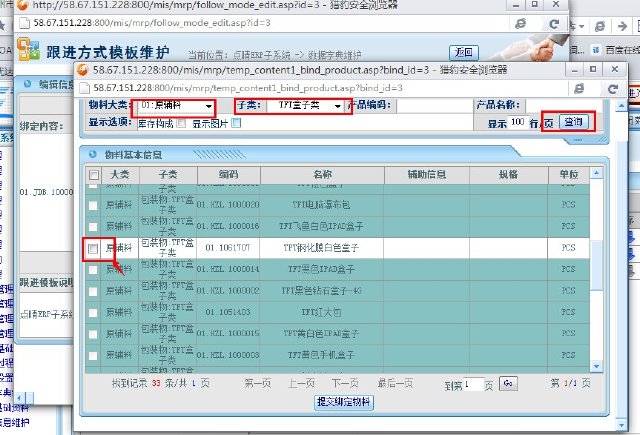Viewport: 640px width, 435px height.
Task: Enable the 库存构成 checkbox
Action: pyautogui.click(x=181, y=123)
